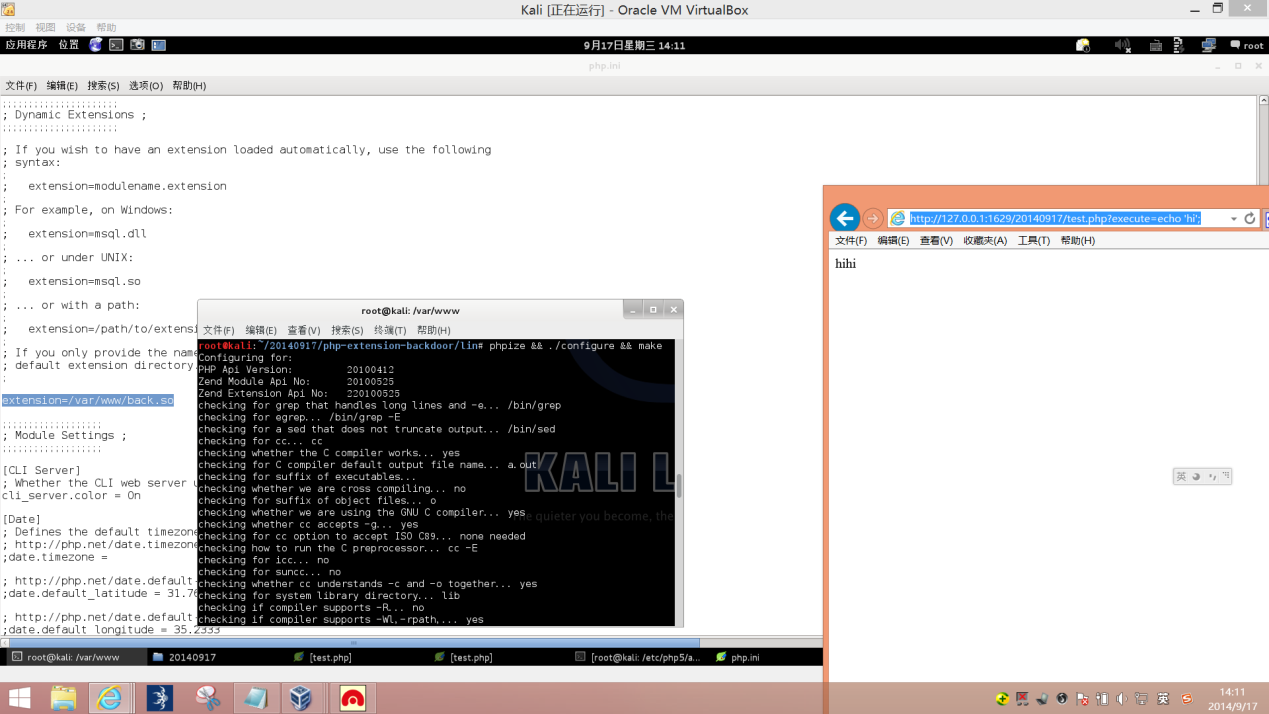Click the terminal window's vertical scrollbar
This screenshot has height=714, width=1269.
[x=679, y=486]
